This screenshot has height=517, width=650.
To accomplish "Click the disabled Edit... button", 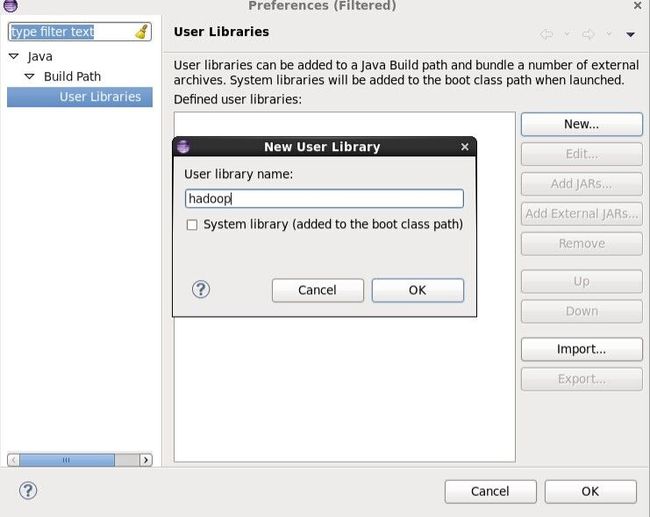I will point(582,154).
